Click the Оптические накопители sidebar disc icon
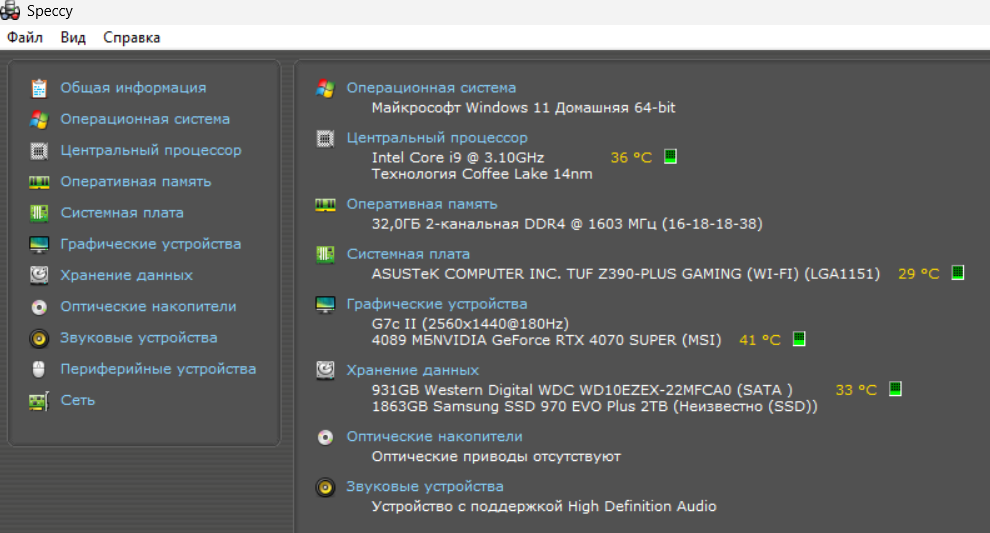990x533 pixels. (x=39, y=307)
